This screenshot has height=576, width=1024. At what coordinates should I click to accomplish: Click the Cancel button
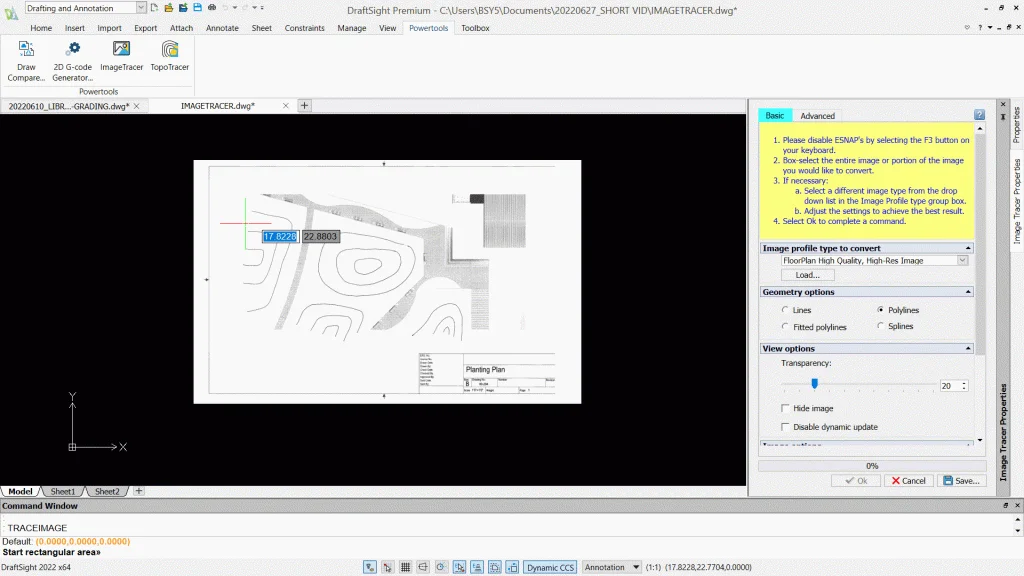click(908, 481)
